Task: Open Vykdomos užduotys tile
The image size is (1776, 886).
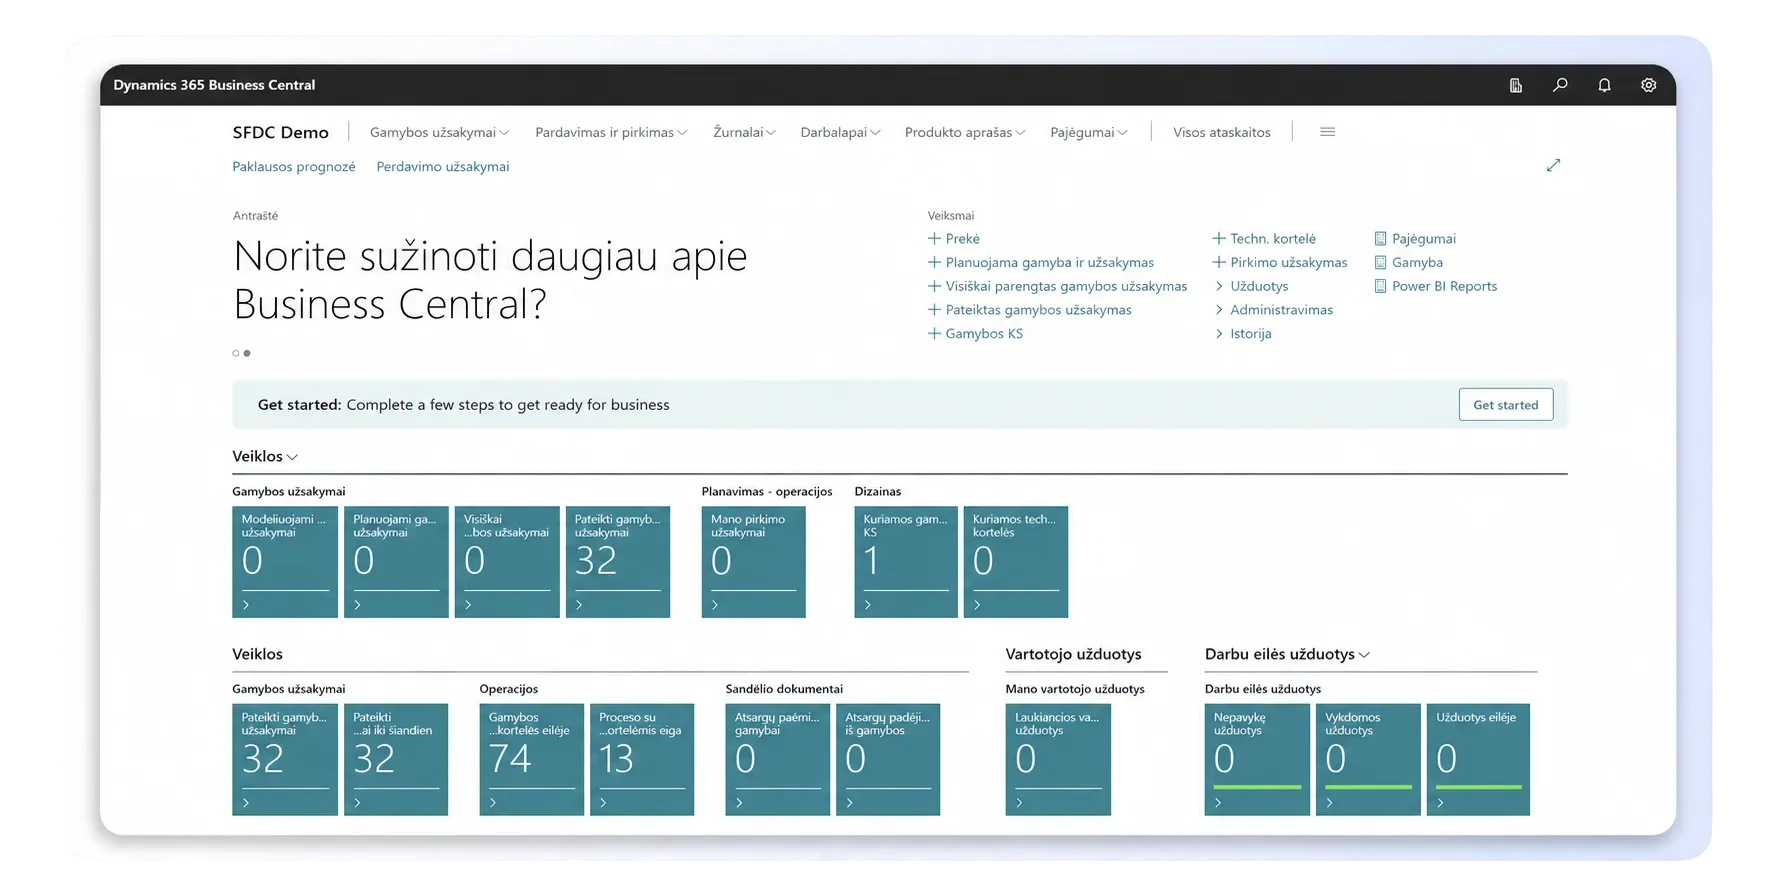Action: (1368, 760)
